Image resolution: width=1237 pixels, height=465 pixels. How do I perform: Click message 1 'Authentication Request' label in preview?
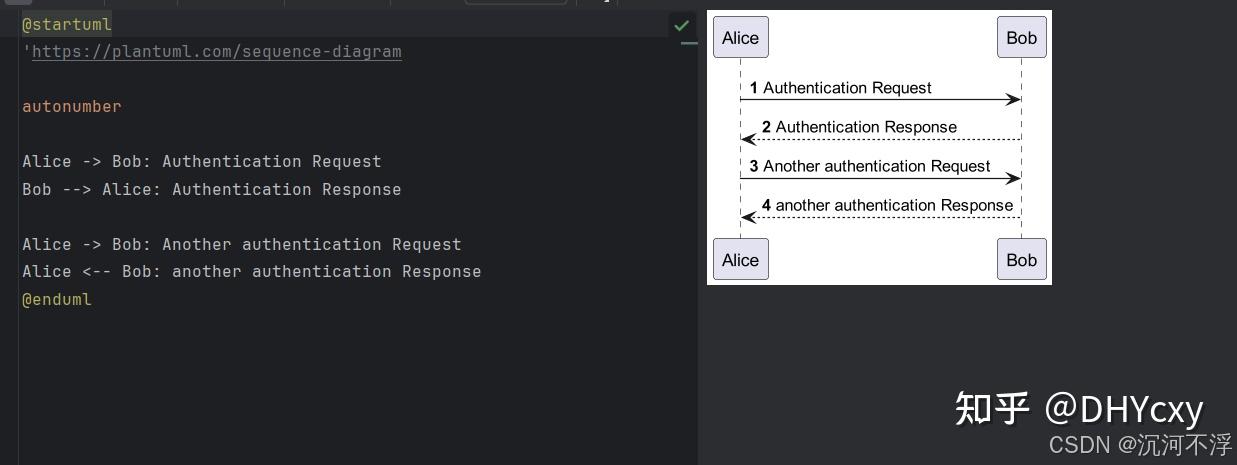pyautogui.click(x=847, y=88)
